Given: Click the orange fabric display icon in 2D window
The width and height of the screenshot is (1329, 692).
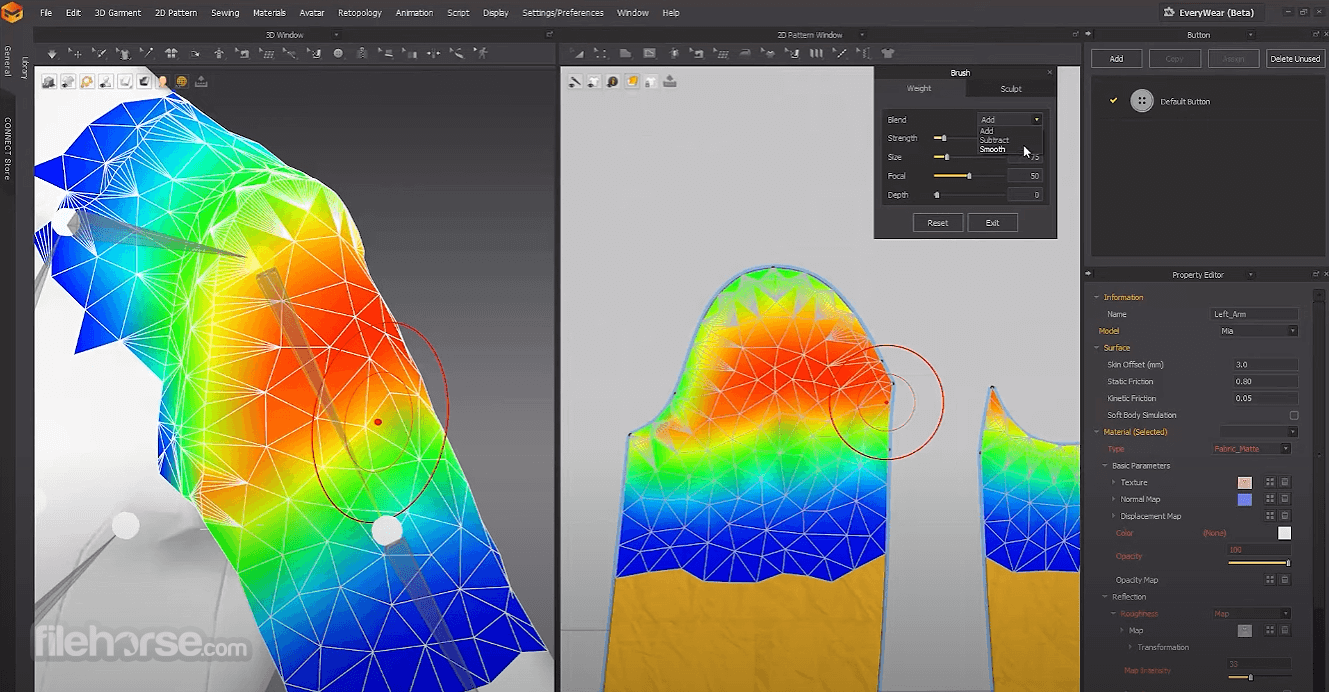Looking at the screenshot, I should pyautogui.click(x=632, y=81).
